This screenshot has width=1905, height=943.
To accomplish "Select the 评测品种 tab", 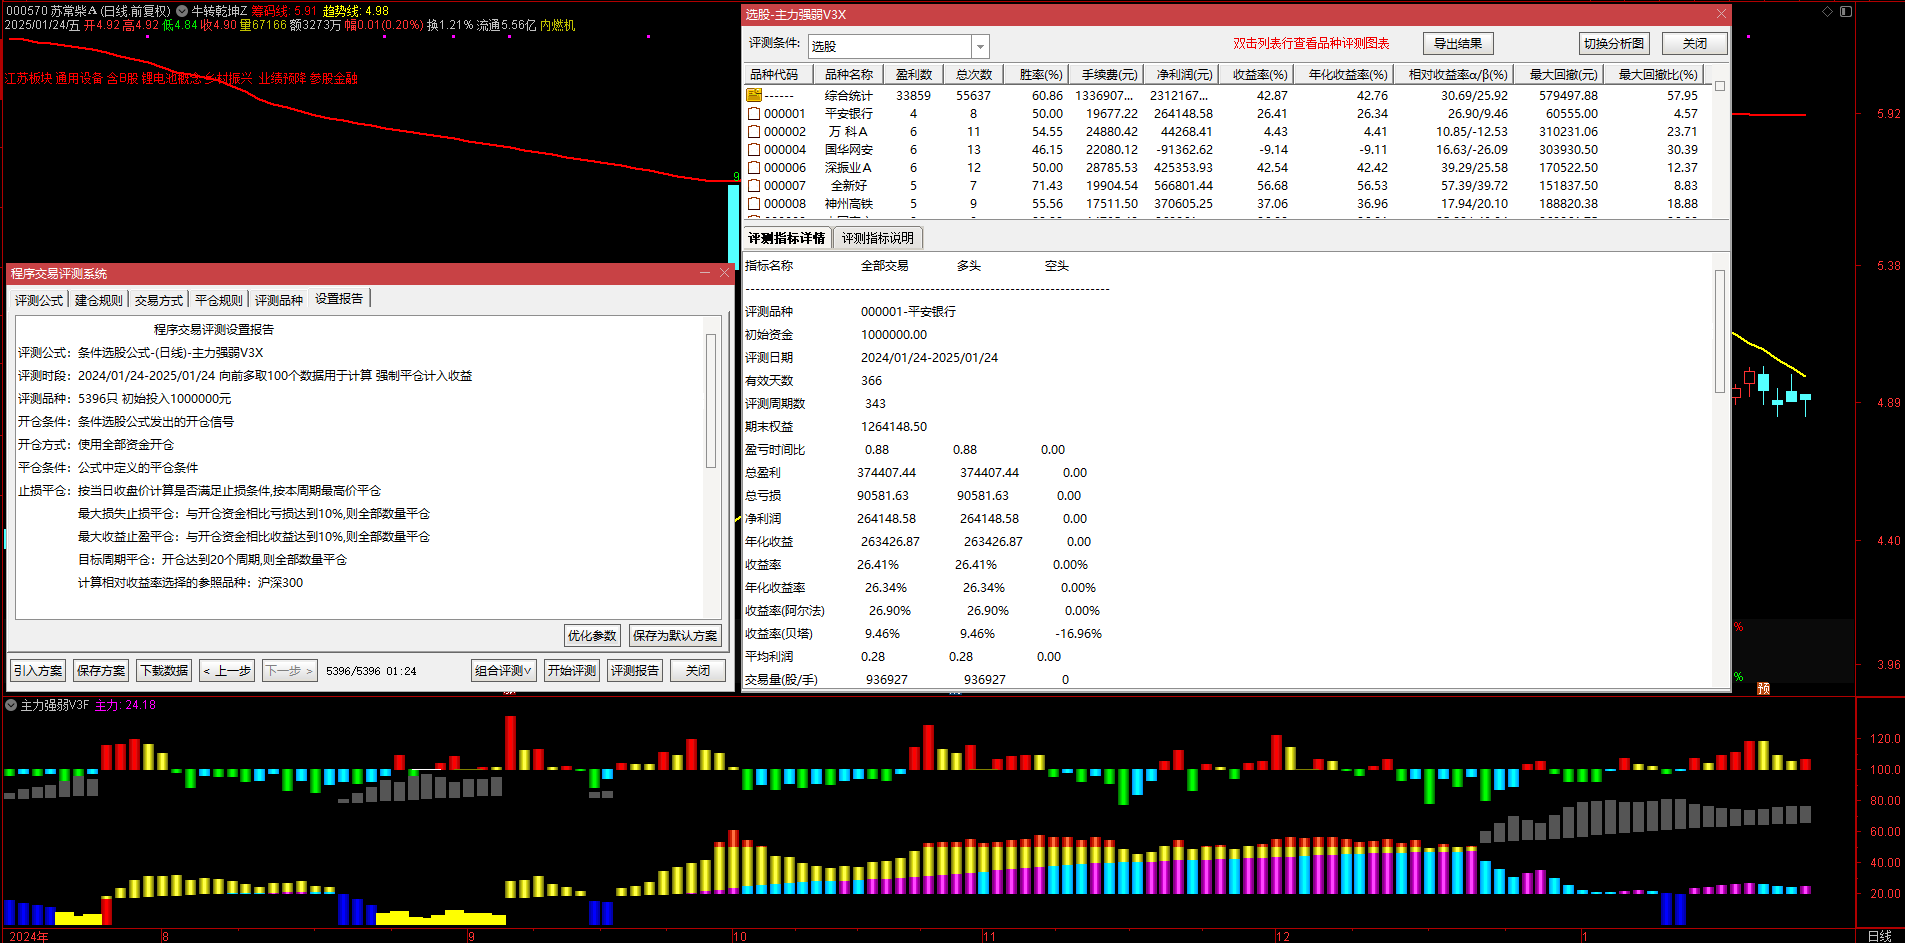I will (x=279, y=300).
